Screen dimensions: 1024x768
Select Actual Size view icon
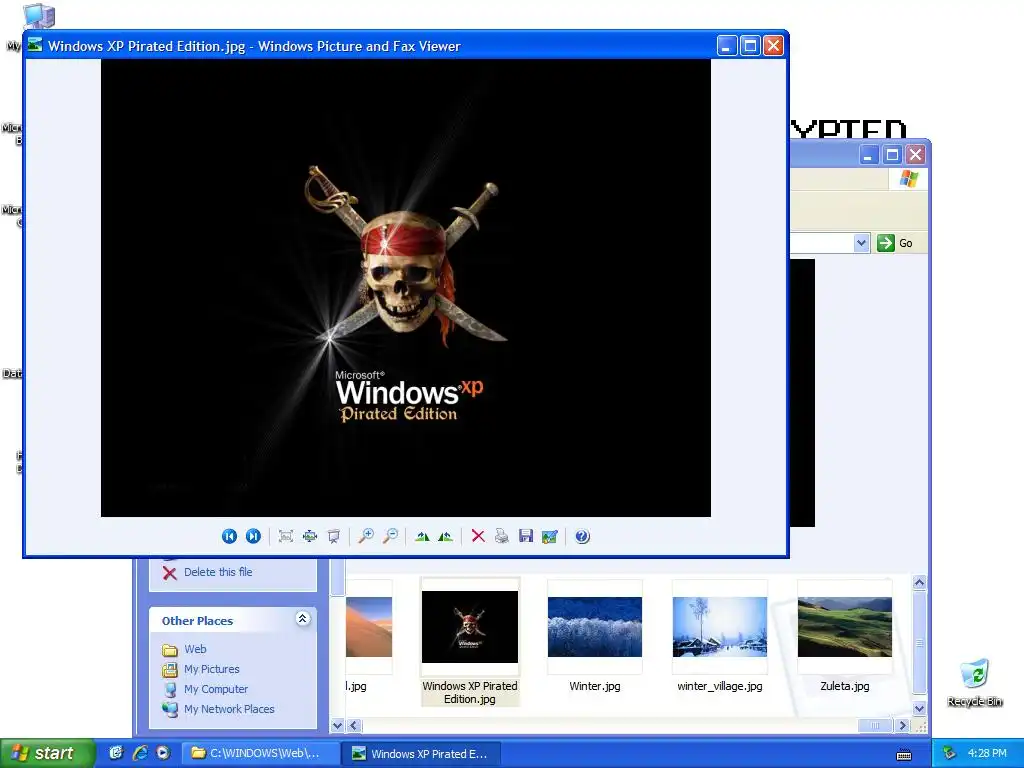310,536
